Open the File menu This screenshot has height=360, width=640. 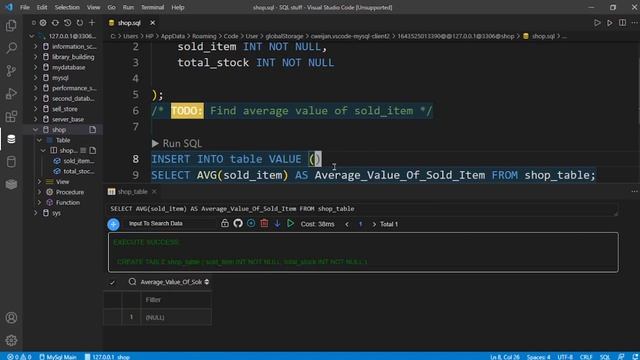[25, 7]
